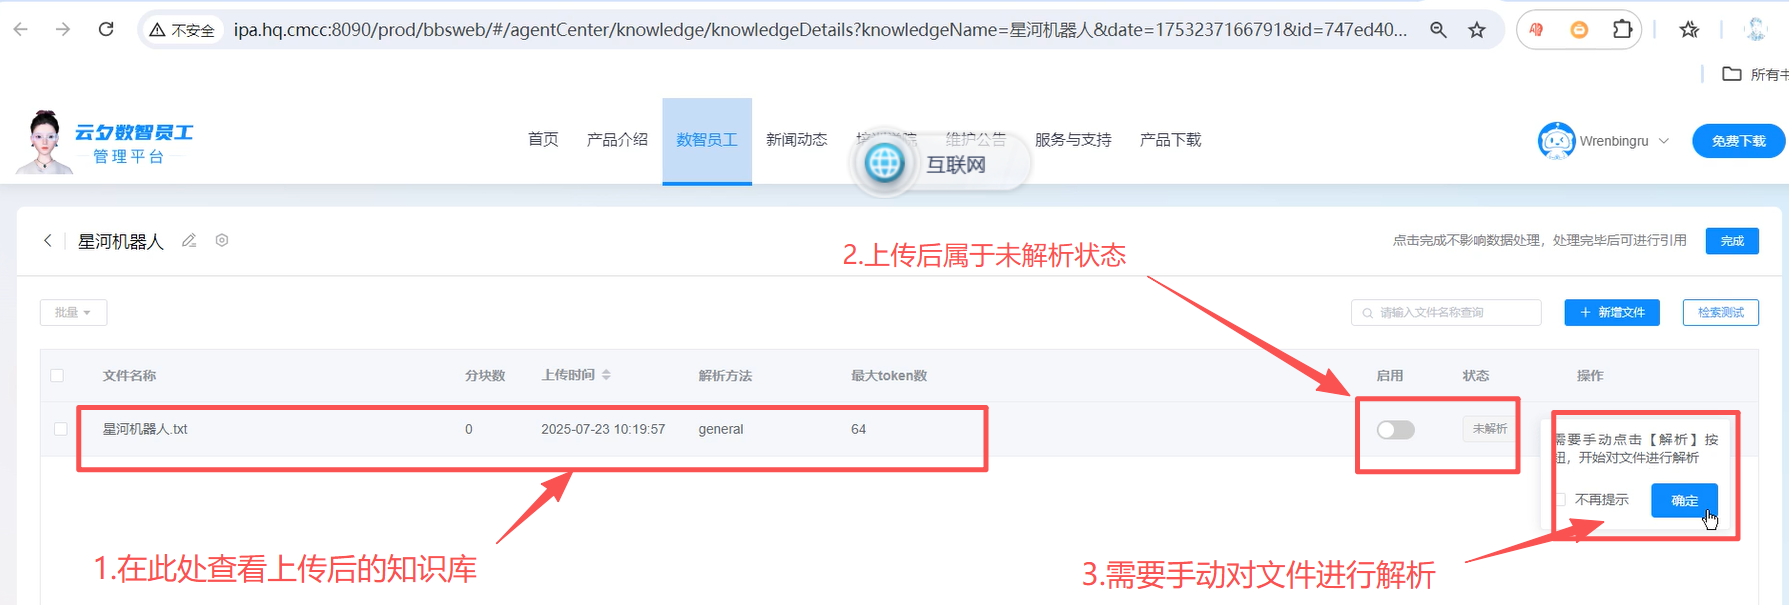Click the 未解析 status tag
Viewport: 1789px width, 605px height.
(1489, 429)
